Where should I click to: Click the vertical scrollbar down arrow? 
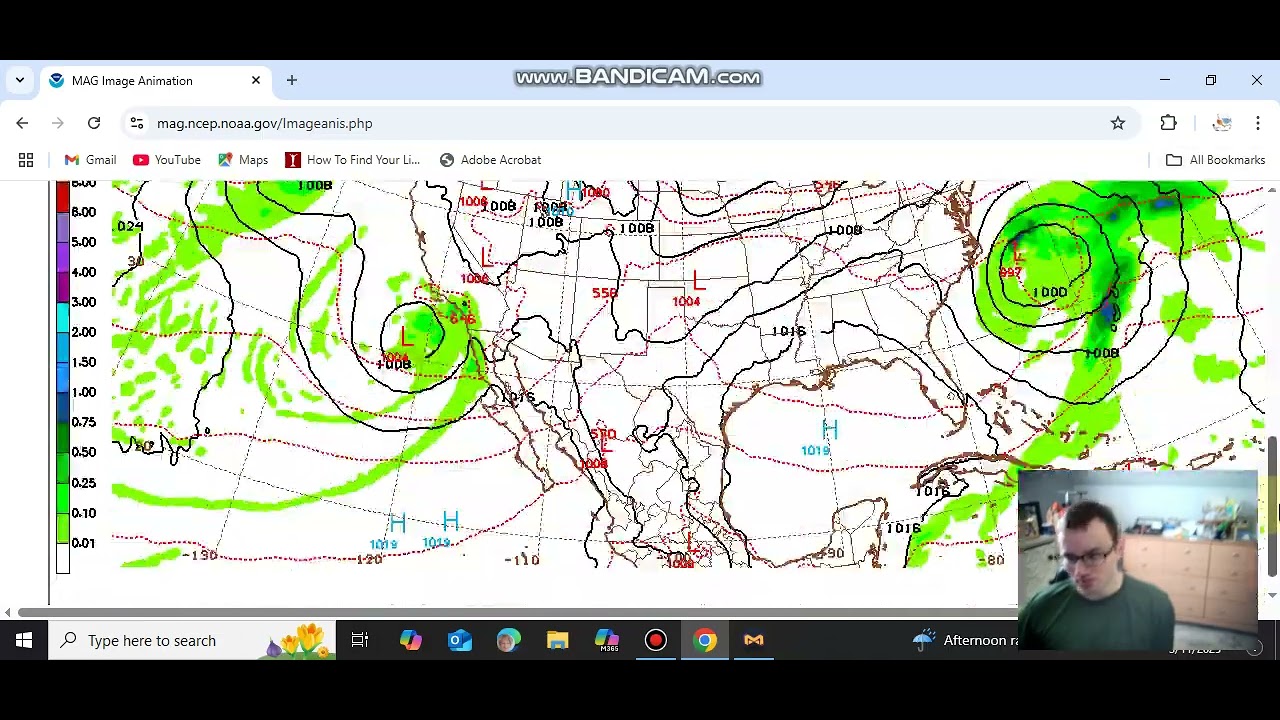(1272, 596)
